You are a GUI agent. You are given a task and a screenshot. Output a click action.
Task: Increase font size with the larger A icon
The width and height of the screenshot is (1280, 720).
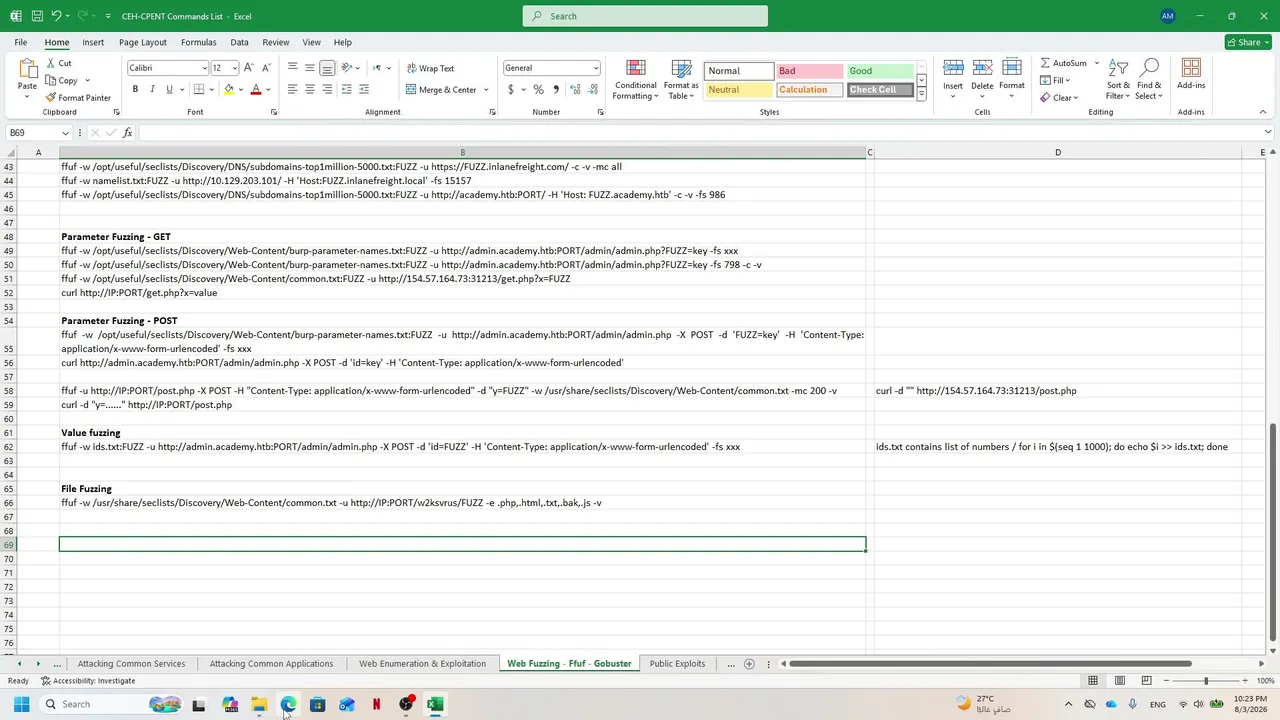tap(249, 68)
